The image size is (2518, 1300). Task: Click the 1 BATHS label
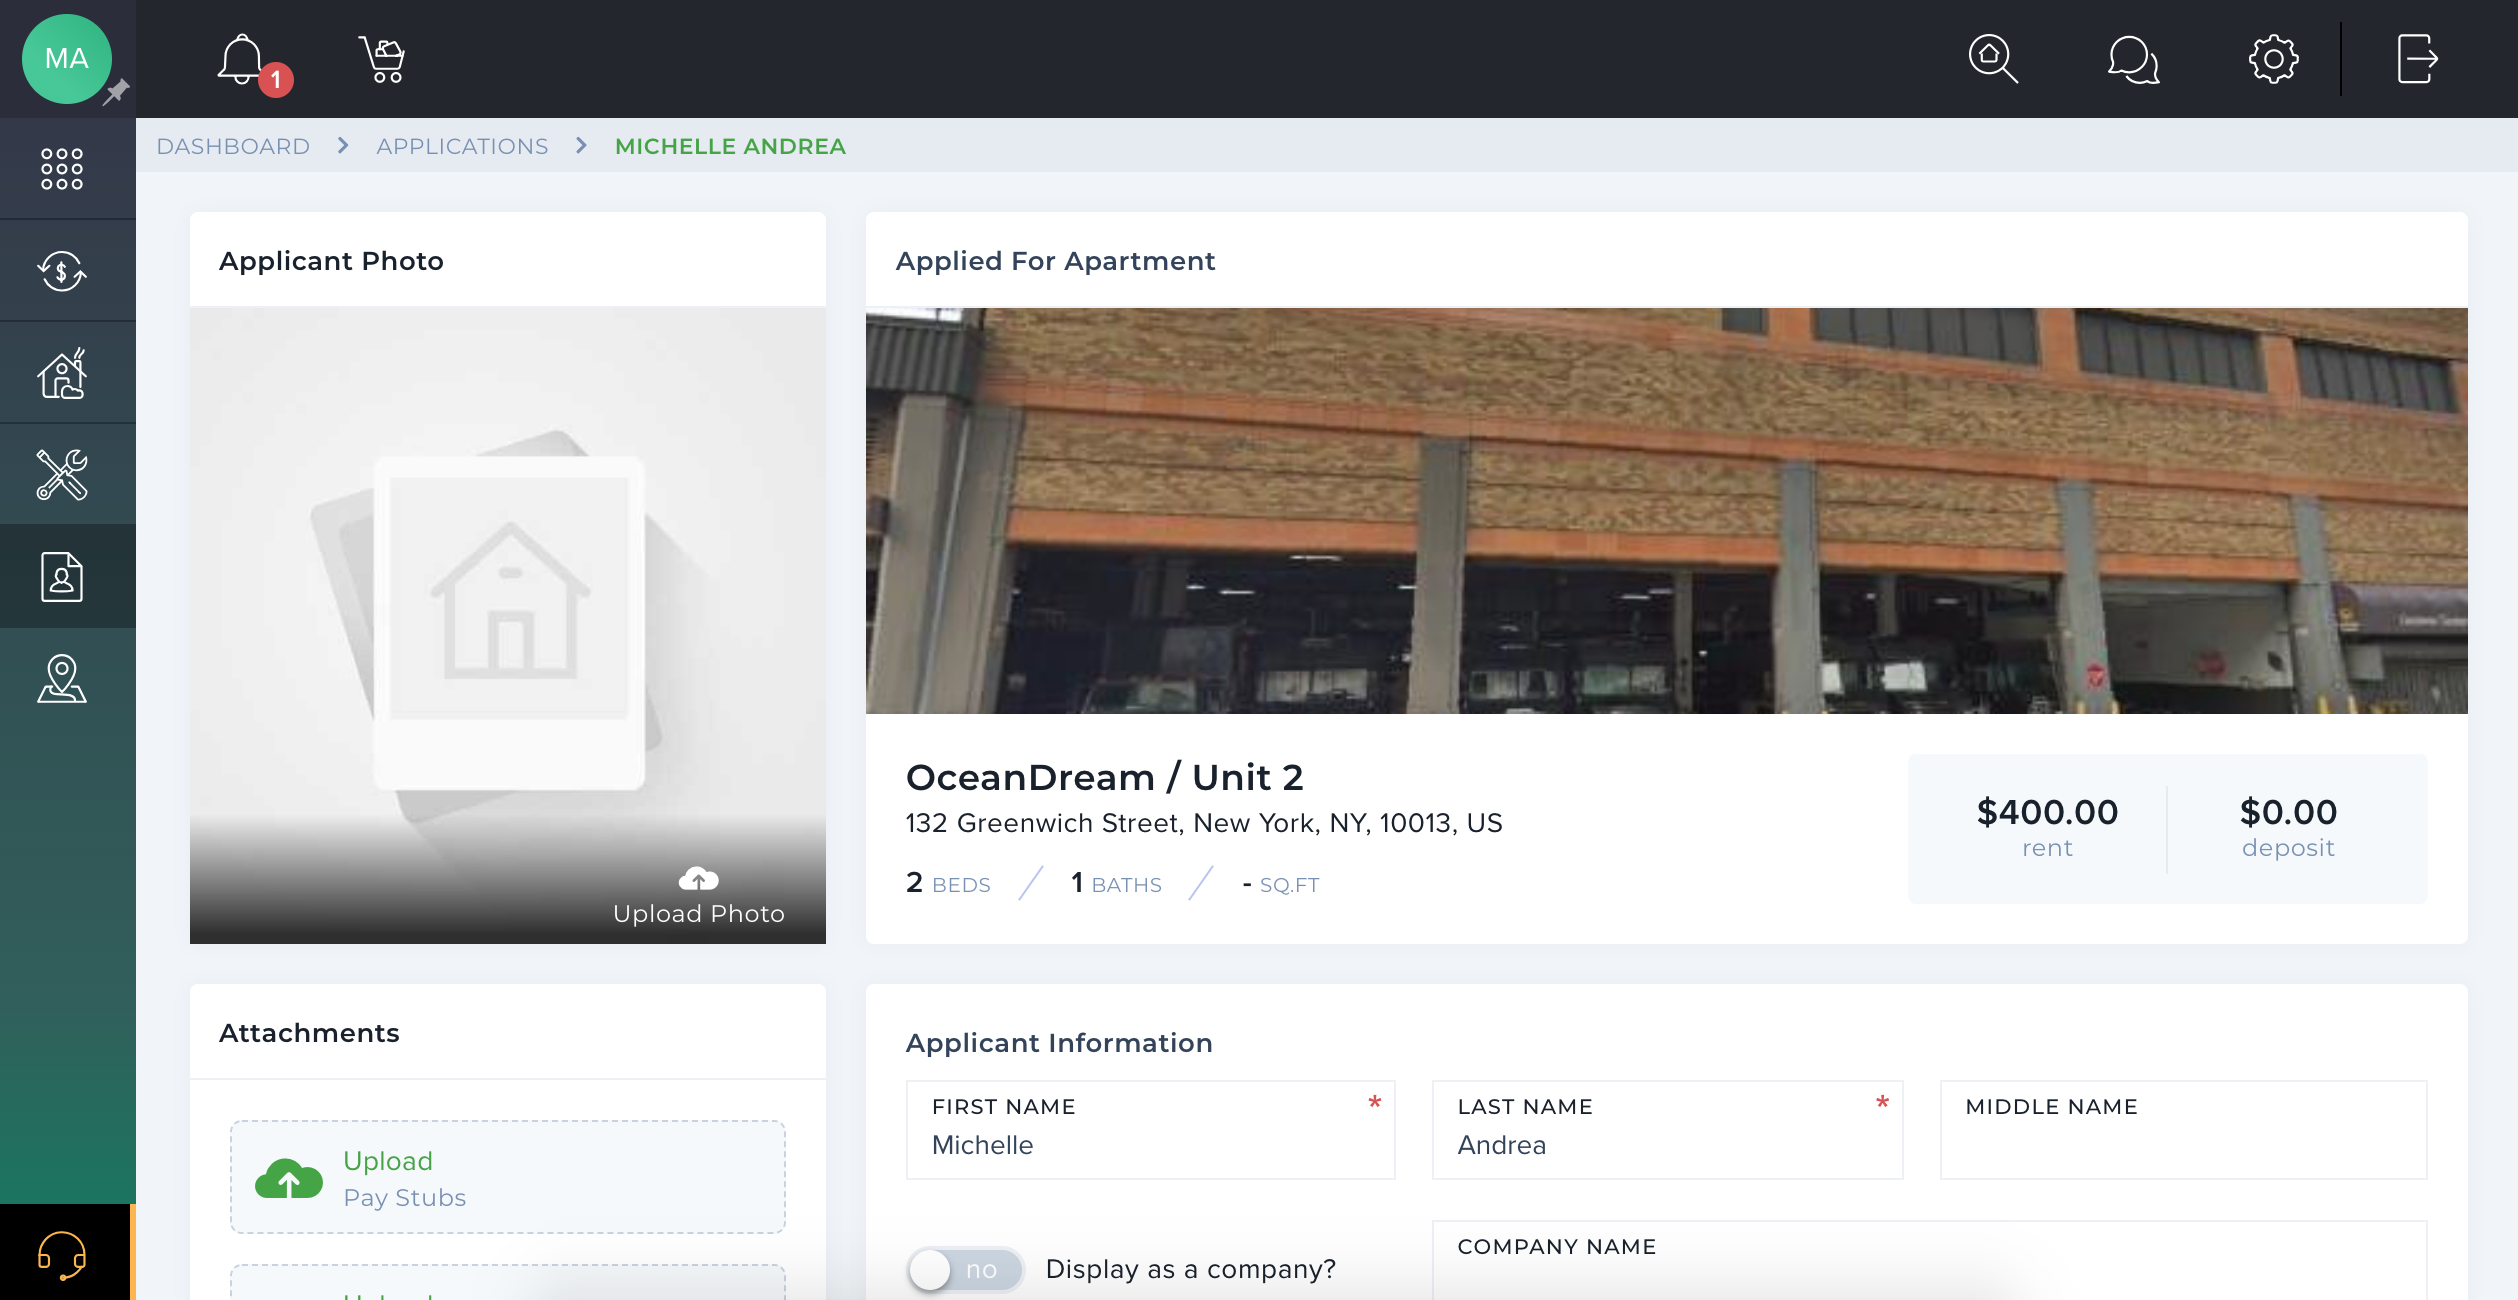(x=1116, y=883)
